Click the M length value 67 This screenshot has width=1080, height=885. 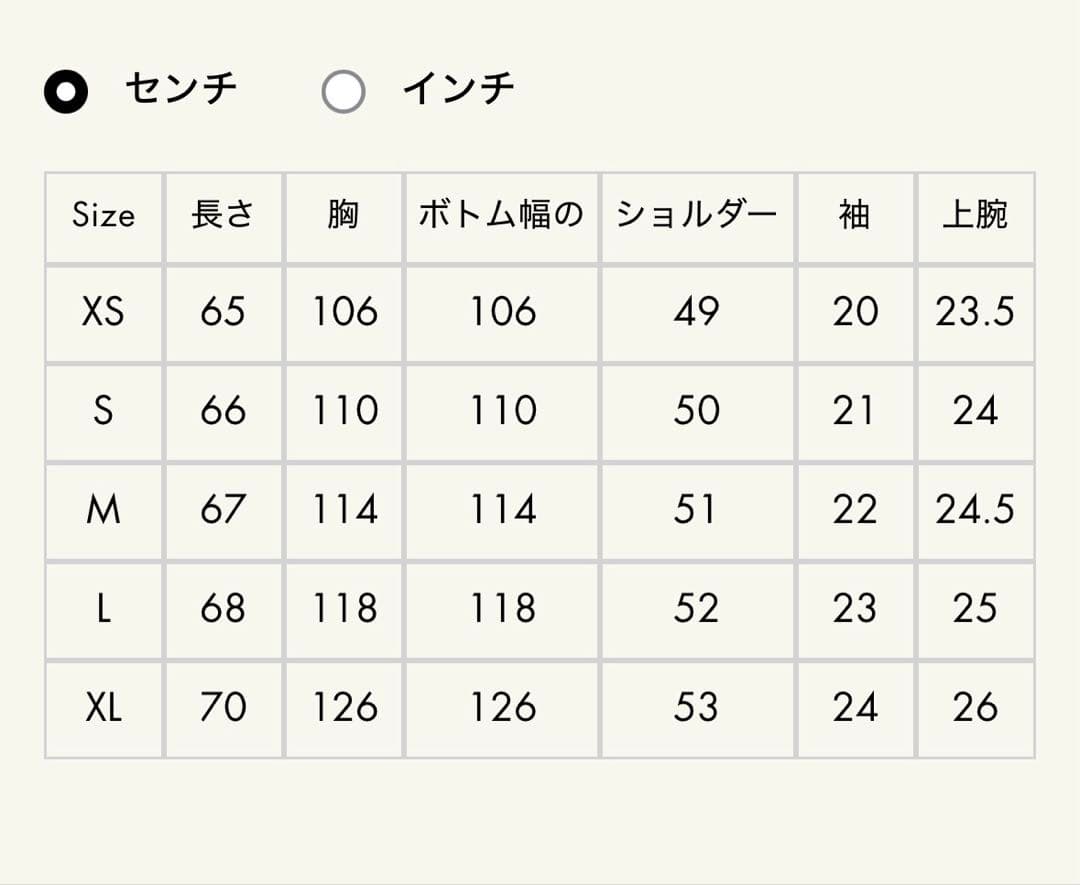click(223, 510)
